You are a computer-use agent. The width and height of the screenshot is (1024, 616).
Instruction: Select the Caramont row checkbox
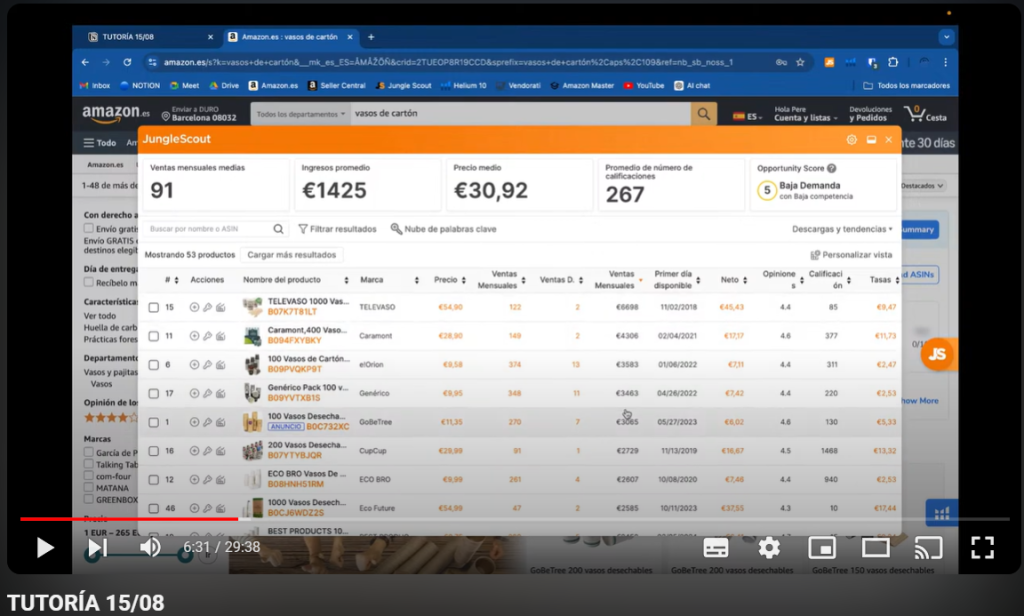coord(154,336)
